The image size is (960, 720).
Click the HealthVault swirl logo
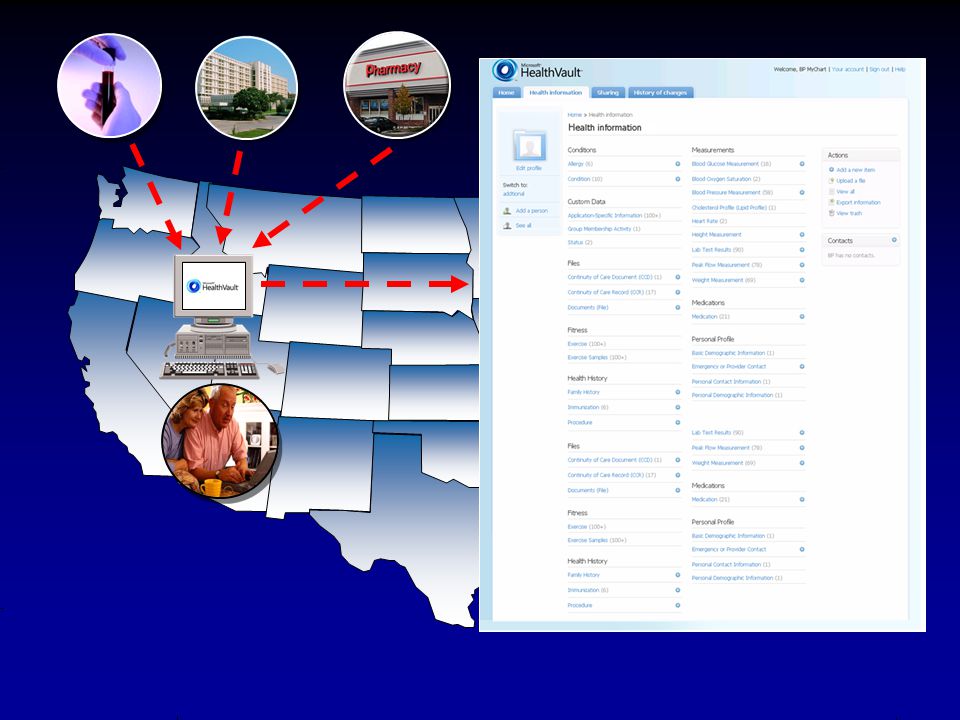[x=504, y=70]
